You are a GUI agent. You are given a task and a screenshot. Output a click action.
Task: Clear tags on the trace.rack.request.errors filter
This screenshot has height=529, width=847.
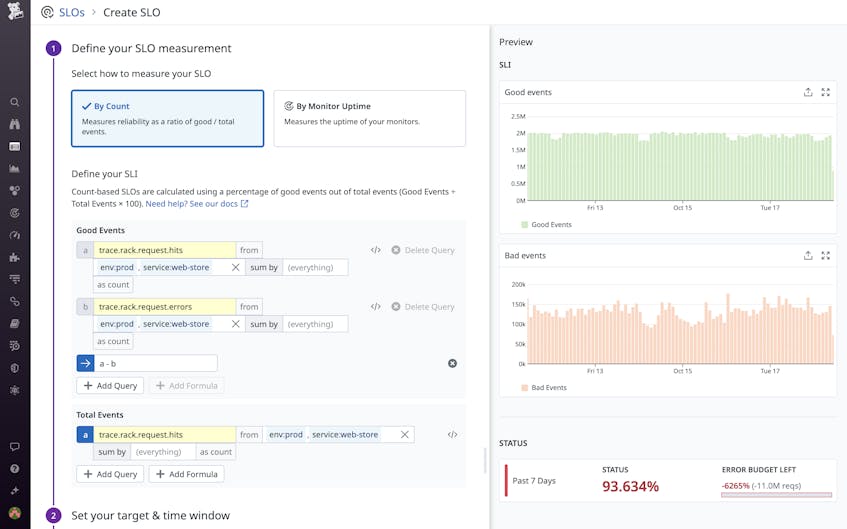tap(236, 324)
